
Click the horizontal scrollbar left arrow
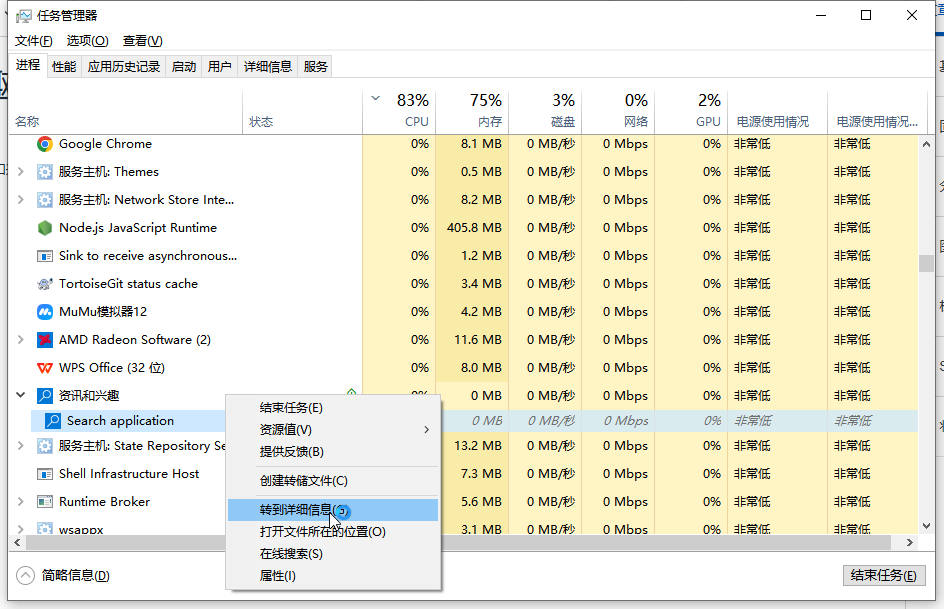tap(17, 542)
